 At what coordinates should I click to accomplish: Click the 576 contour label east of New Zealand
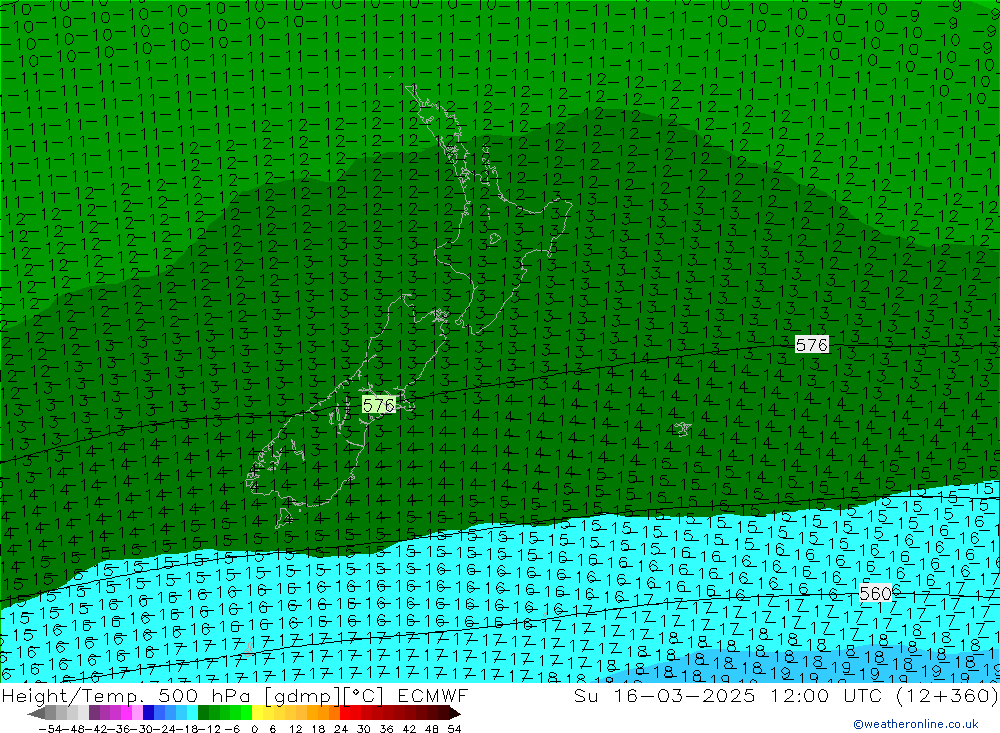coord(812,345)
